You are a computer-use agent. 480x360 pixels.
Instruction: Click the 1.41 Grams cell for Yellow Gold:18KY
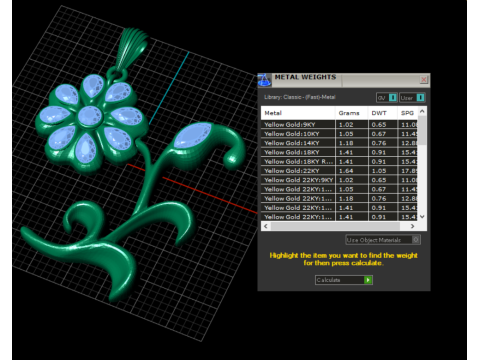coord(352,152)
